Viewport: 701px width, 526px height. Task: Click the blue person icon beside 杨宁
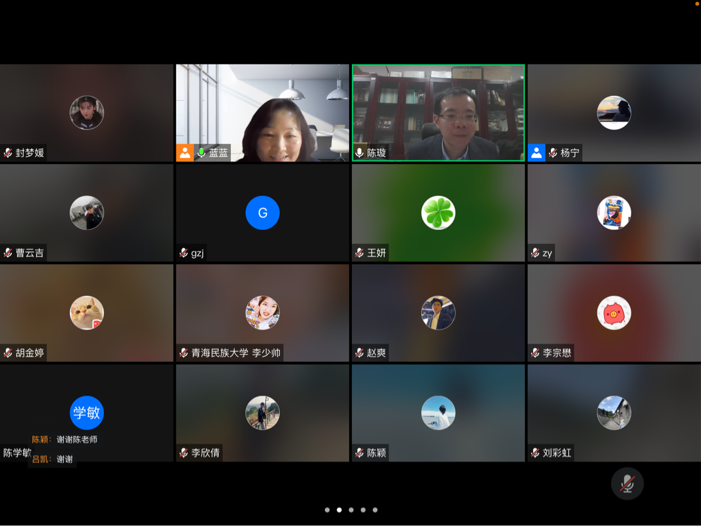click(537, 153)
